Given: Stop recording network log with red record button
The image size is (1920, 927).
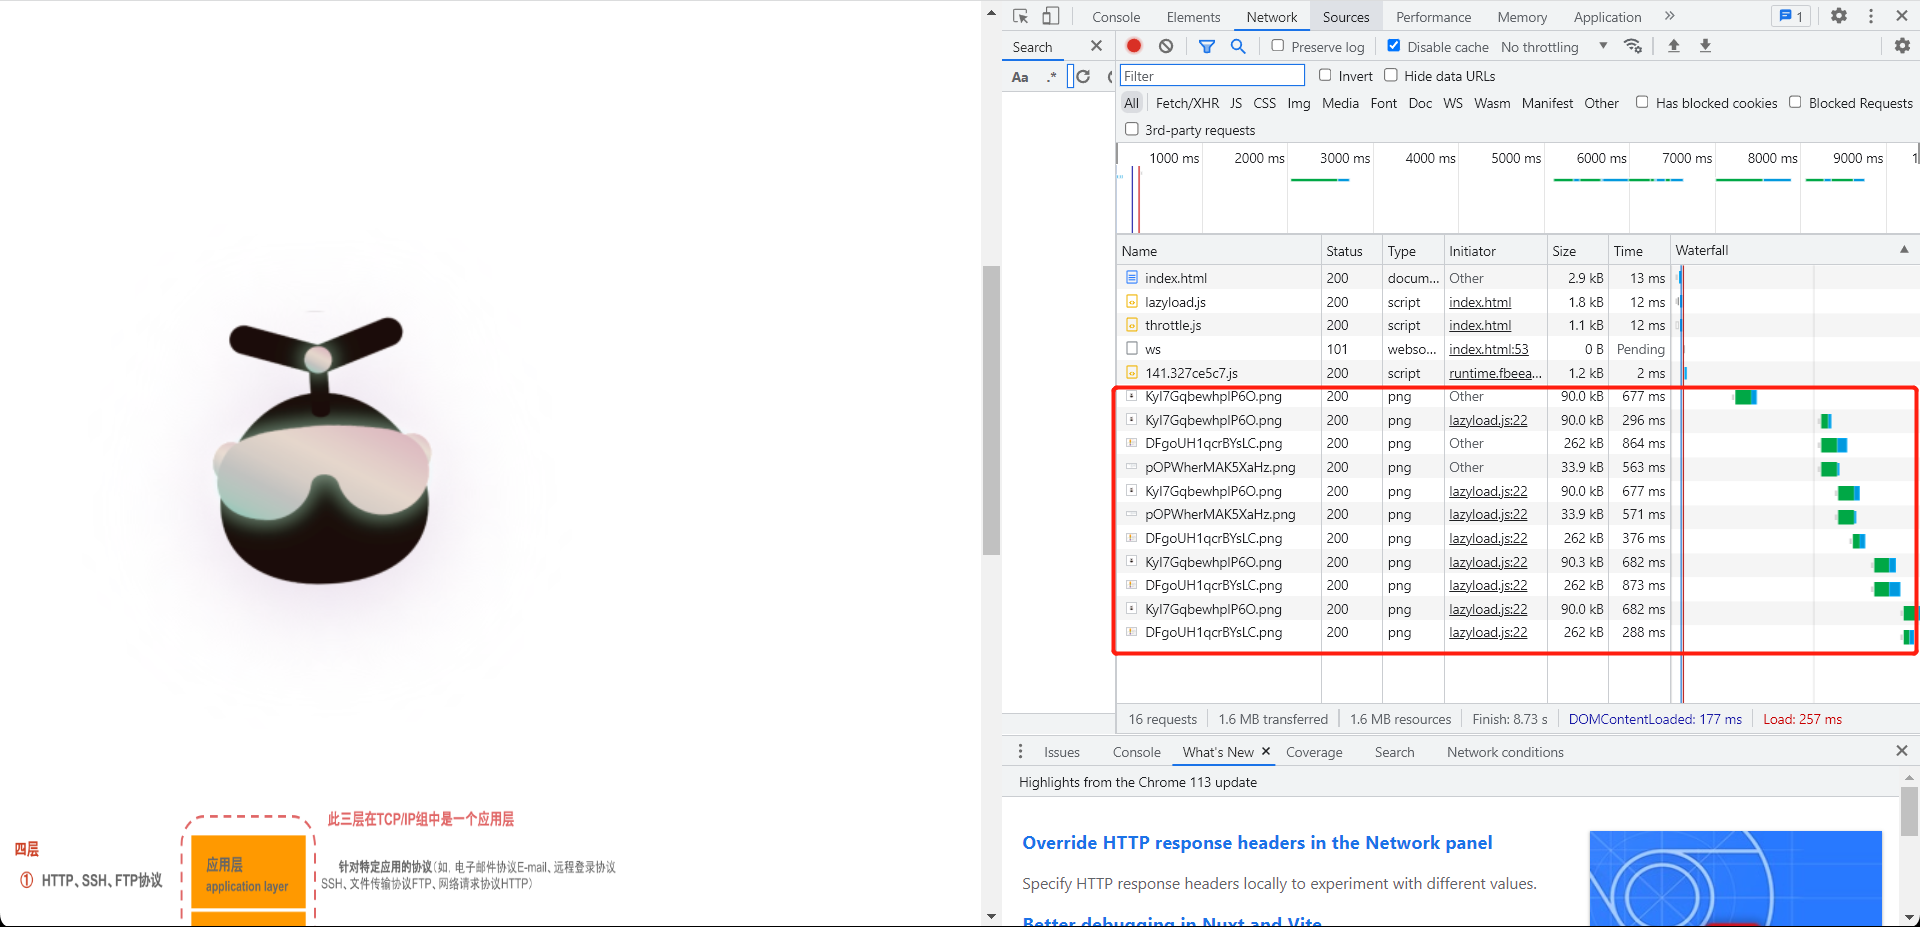Looking at the screenshot, I should [1134, 46].
